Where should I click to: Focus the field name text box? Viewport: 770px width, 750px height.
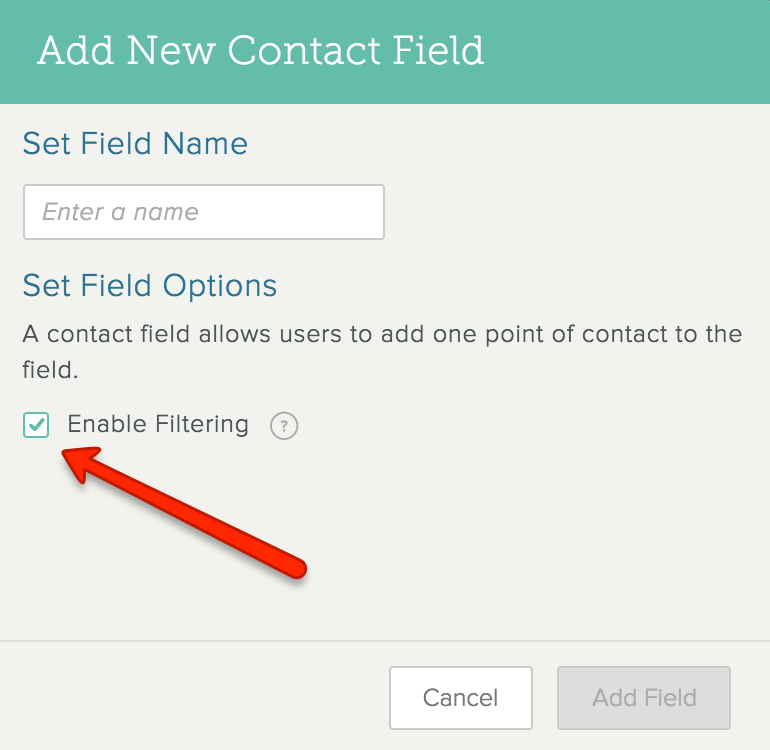coord(204,212)
